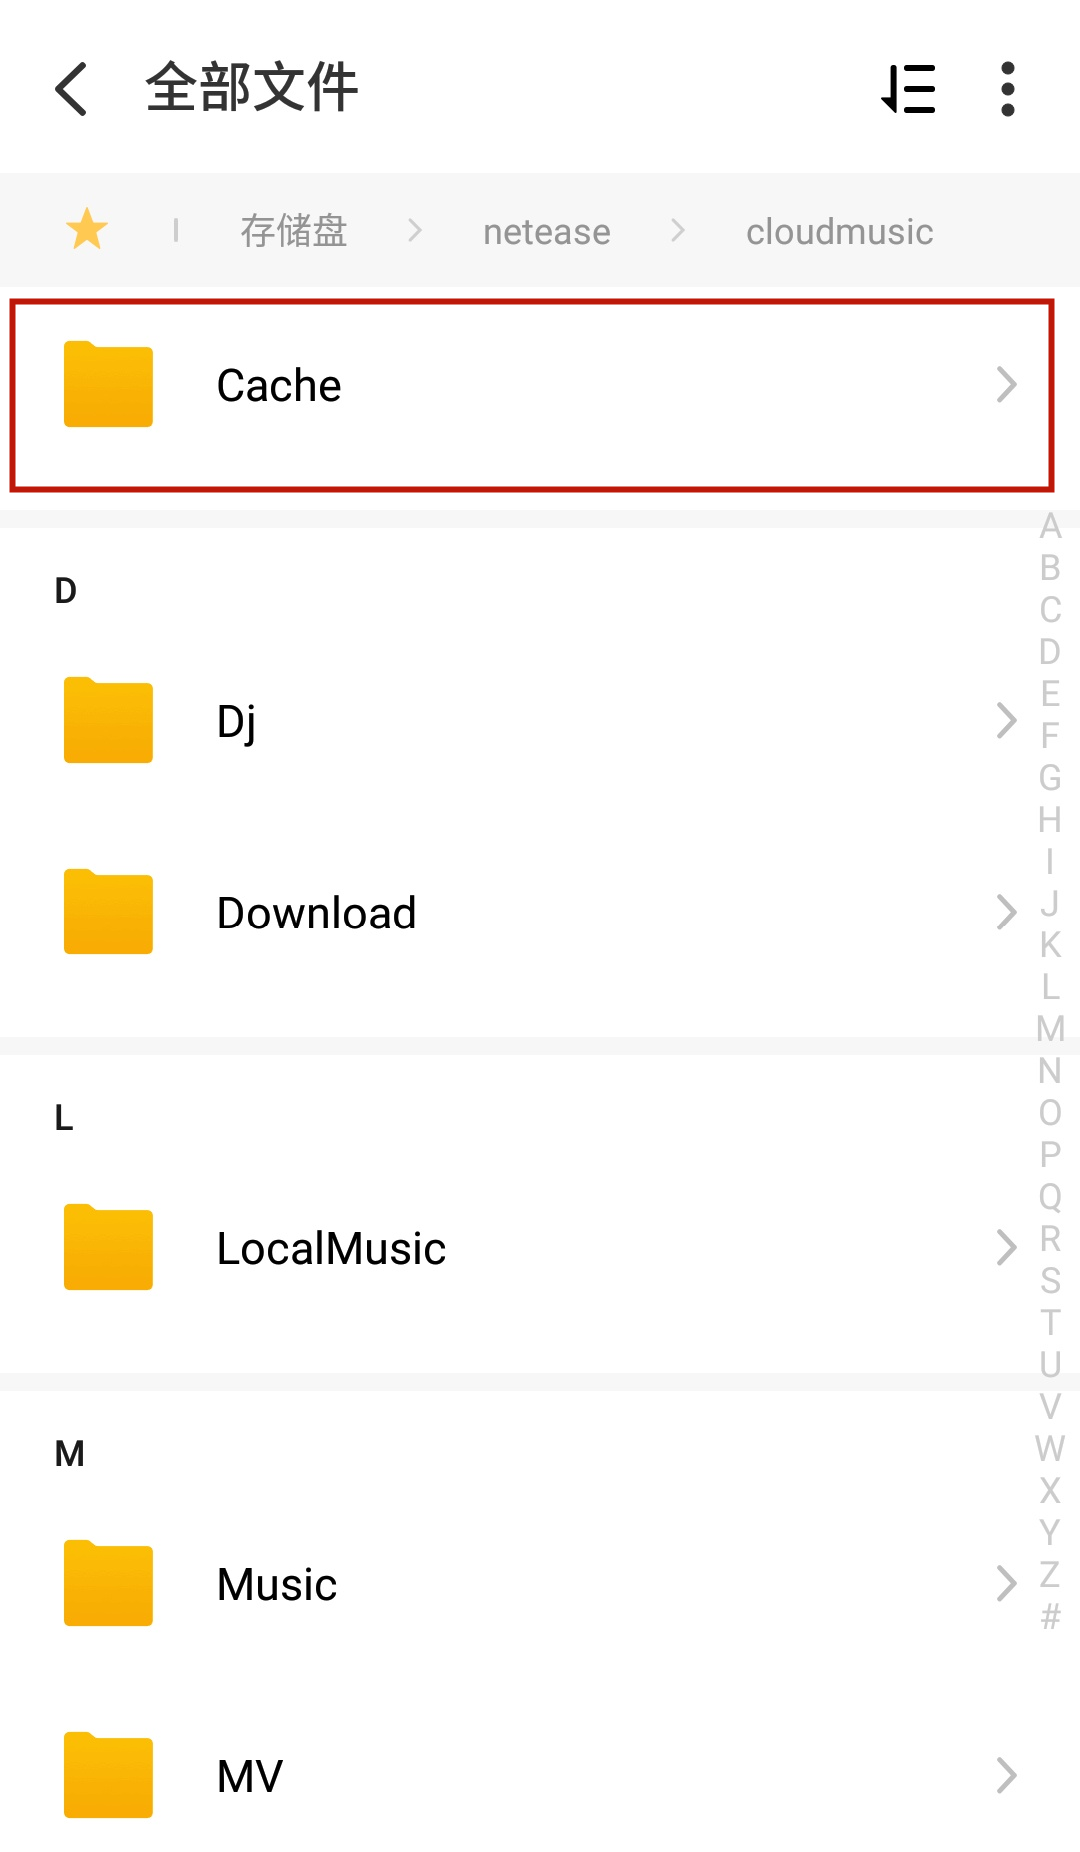The height and width of the screenshot is (1852, 1080).
Task: Expand the Cache folder chevron
Action: point(1006,385)
